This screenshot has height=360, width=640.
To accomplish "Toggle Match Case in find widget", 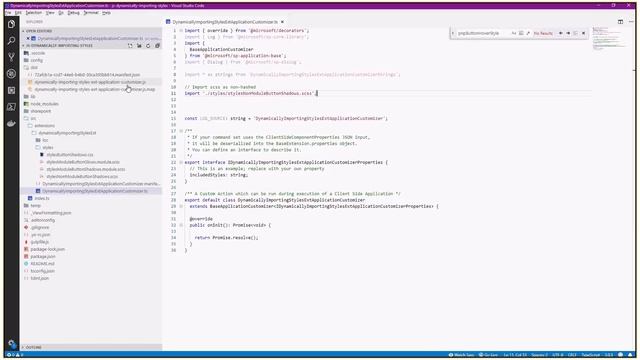I will pos(514,33).
